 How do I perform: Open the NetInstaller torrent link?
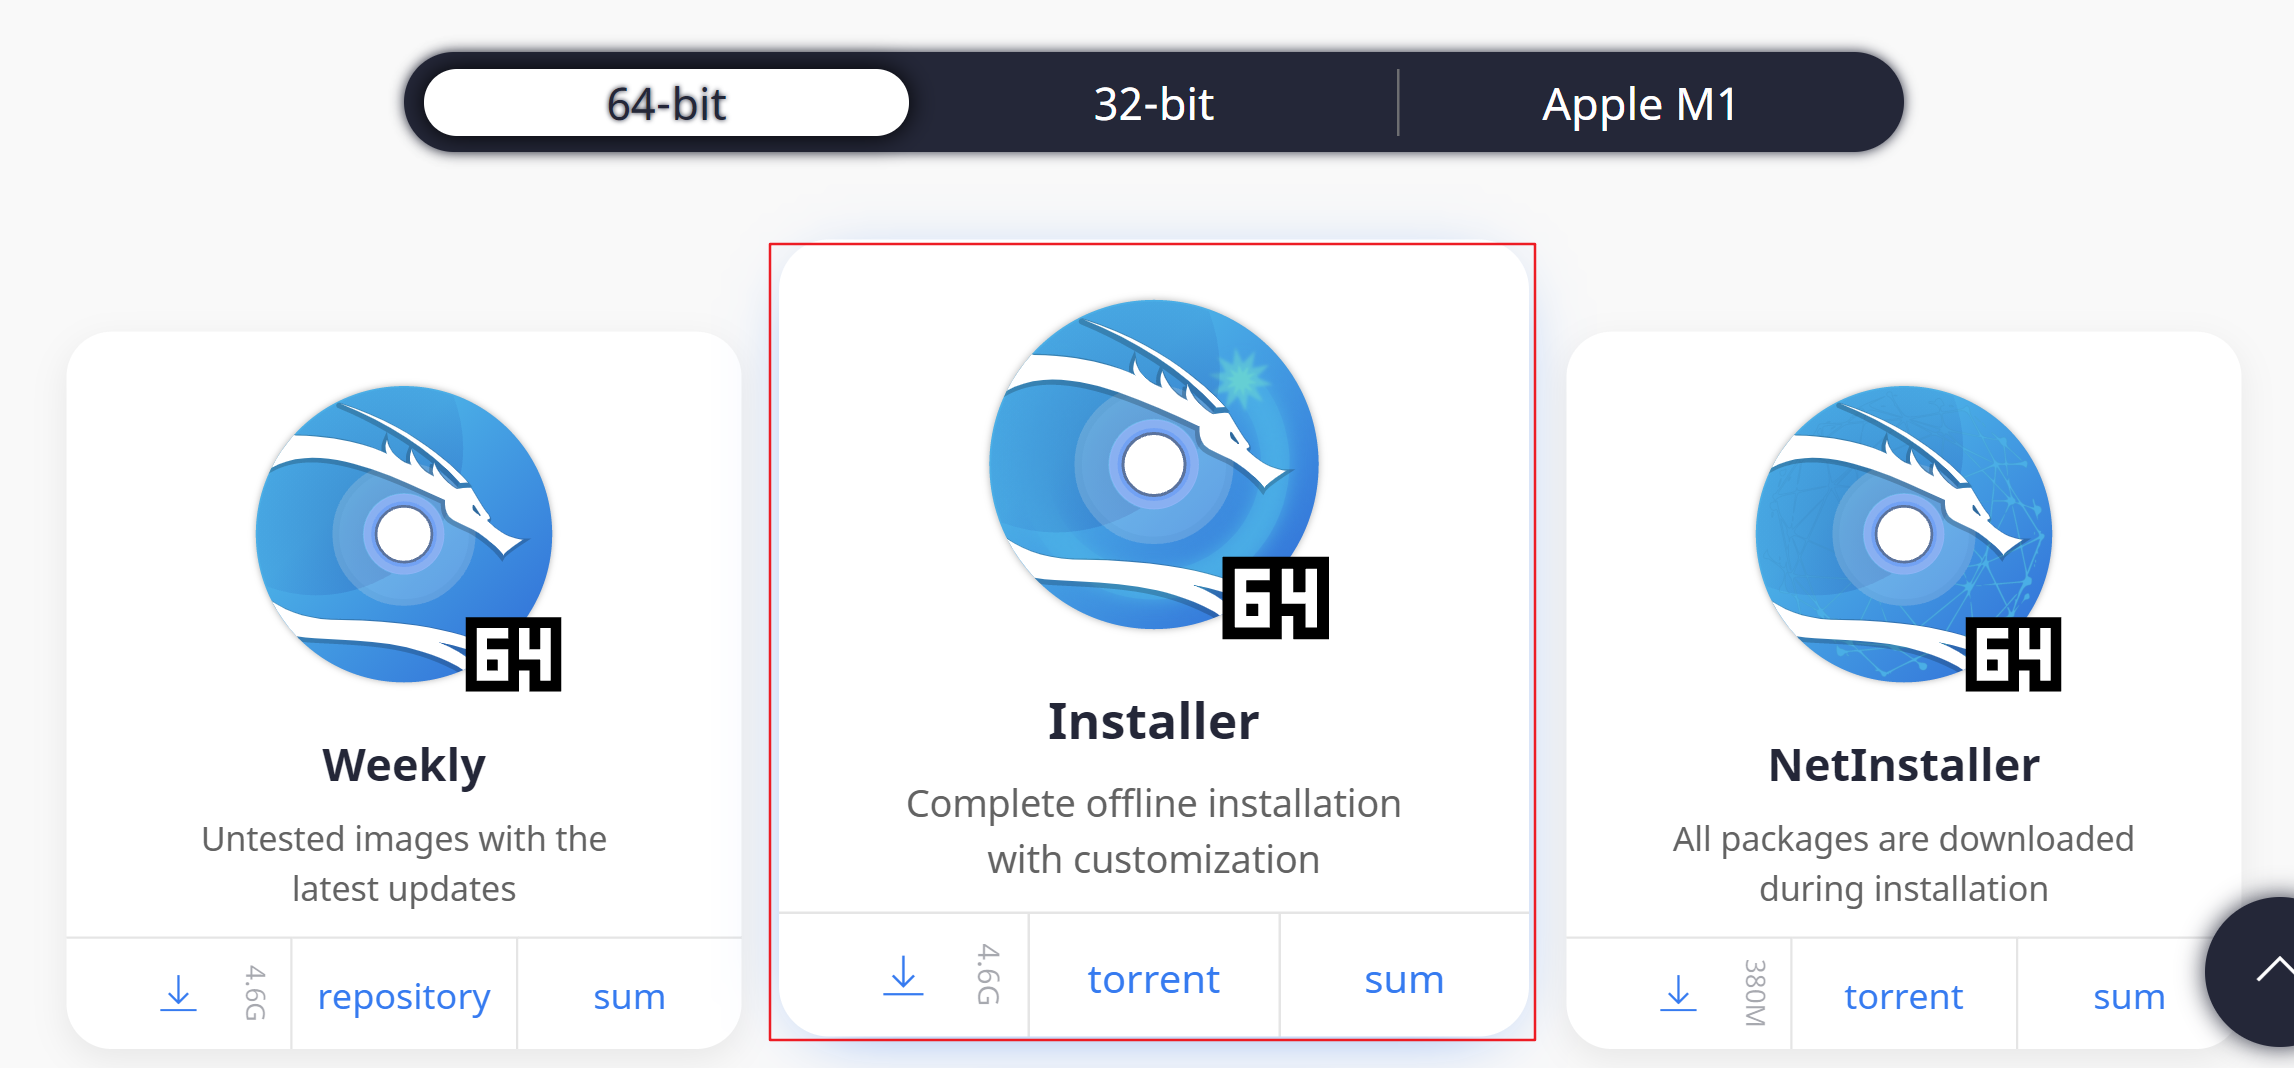1904,996
